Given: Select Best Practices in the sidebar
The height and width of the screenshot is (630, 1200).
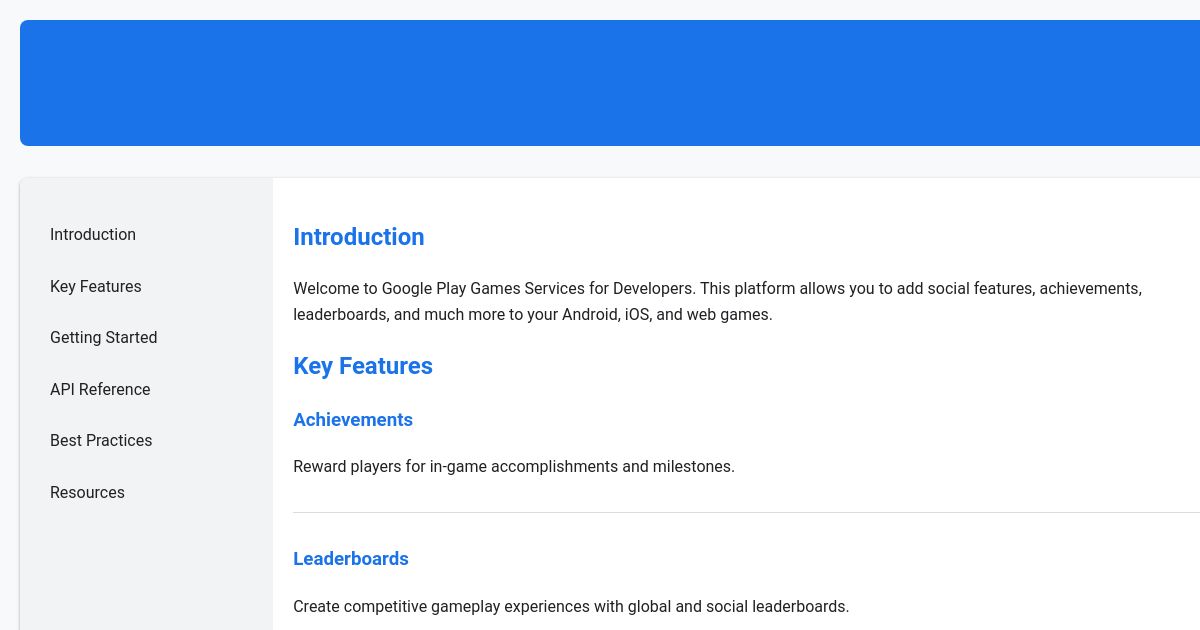Looking at the screenshot, I should coord(101,440).
